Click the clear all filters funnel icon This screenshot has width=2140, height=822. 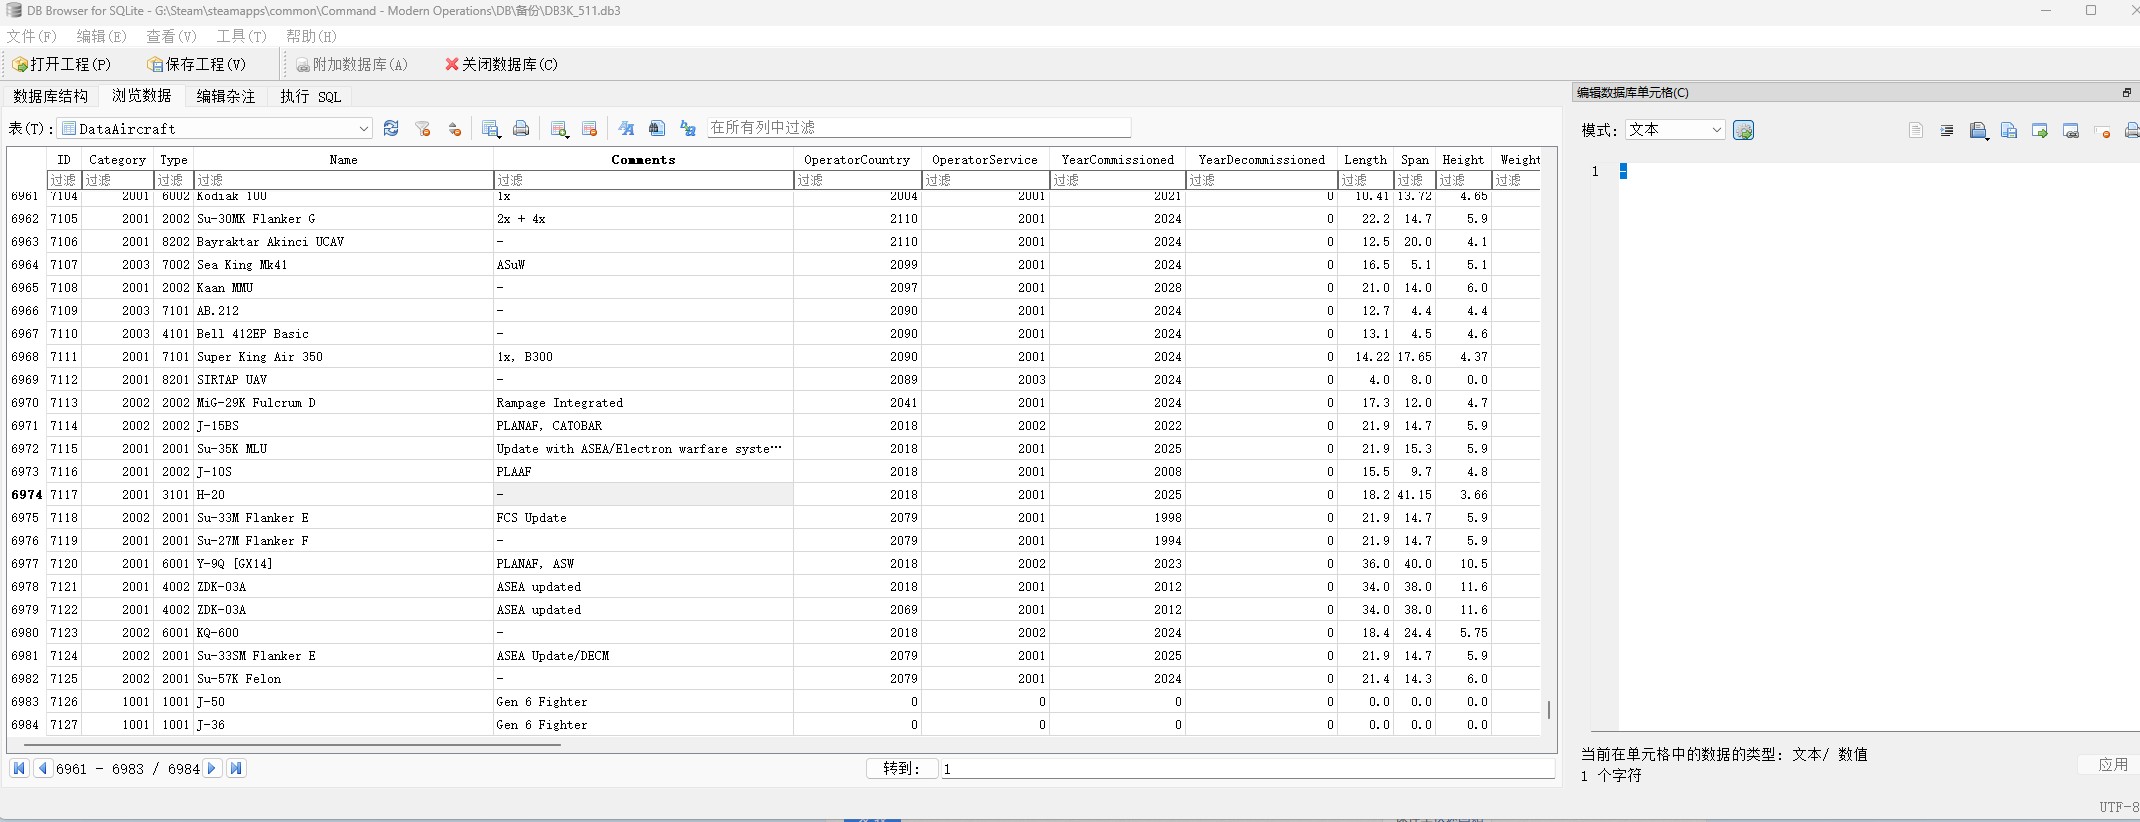click(423, 128)
